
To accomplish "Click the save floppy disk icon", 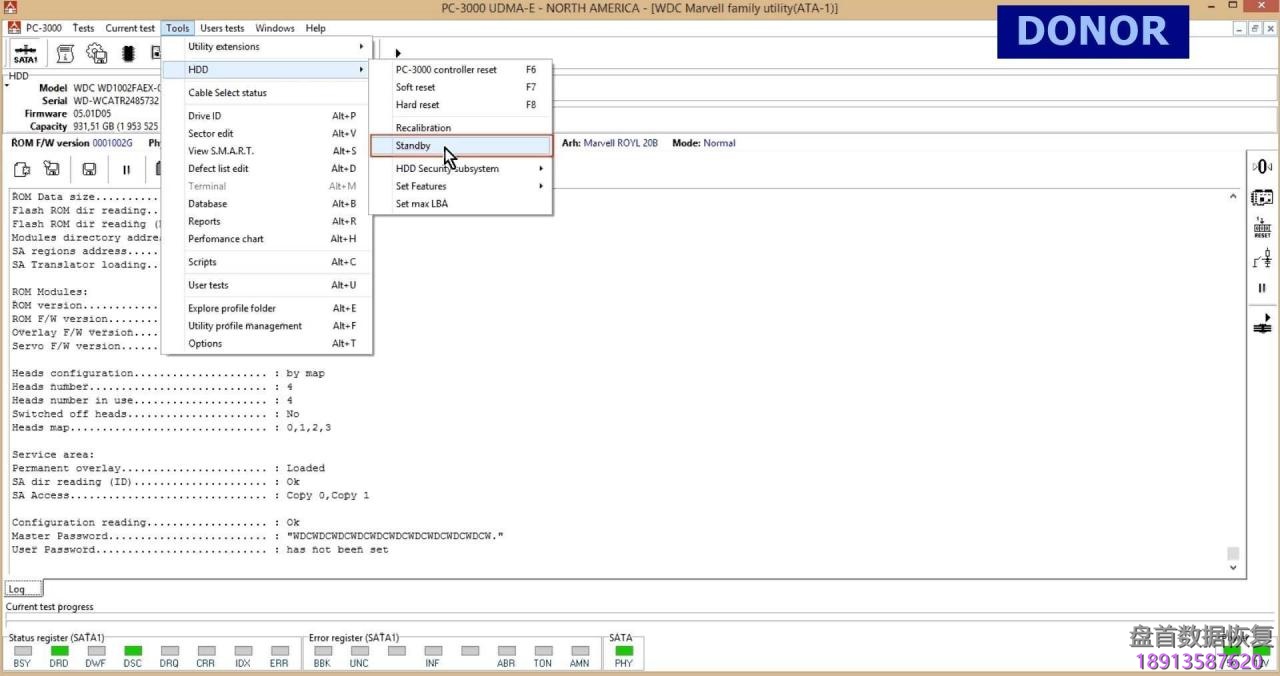I will click(89, 169).
